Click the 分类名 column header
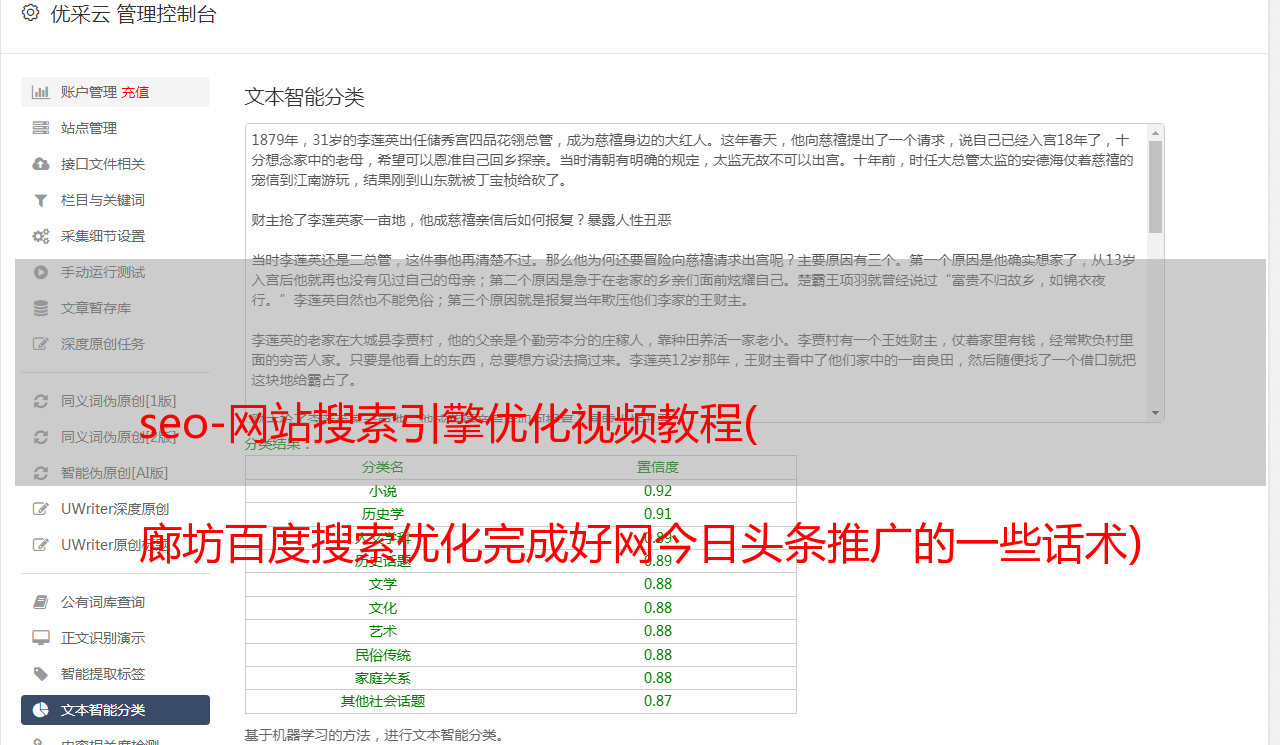This screenshot has height=745, width=1280. click(383, 467)
